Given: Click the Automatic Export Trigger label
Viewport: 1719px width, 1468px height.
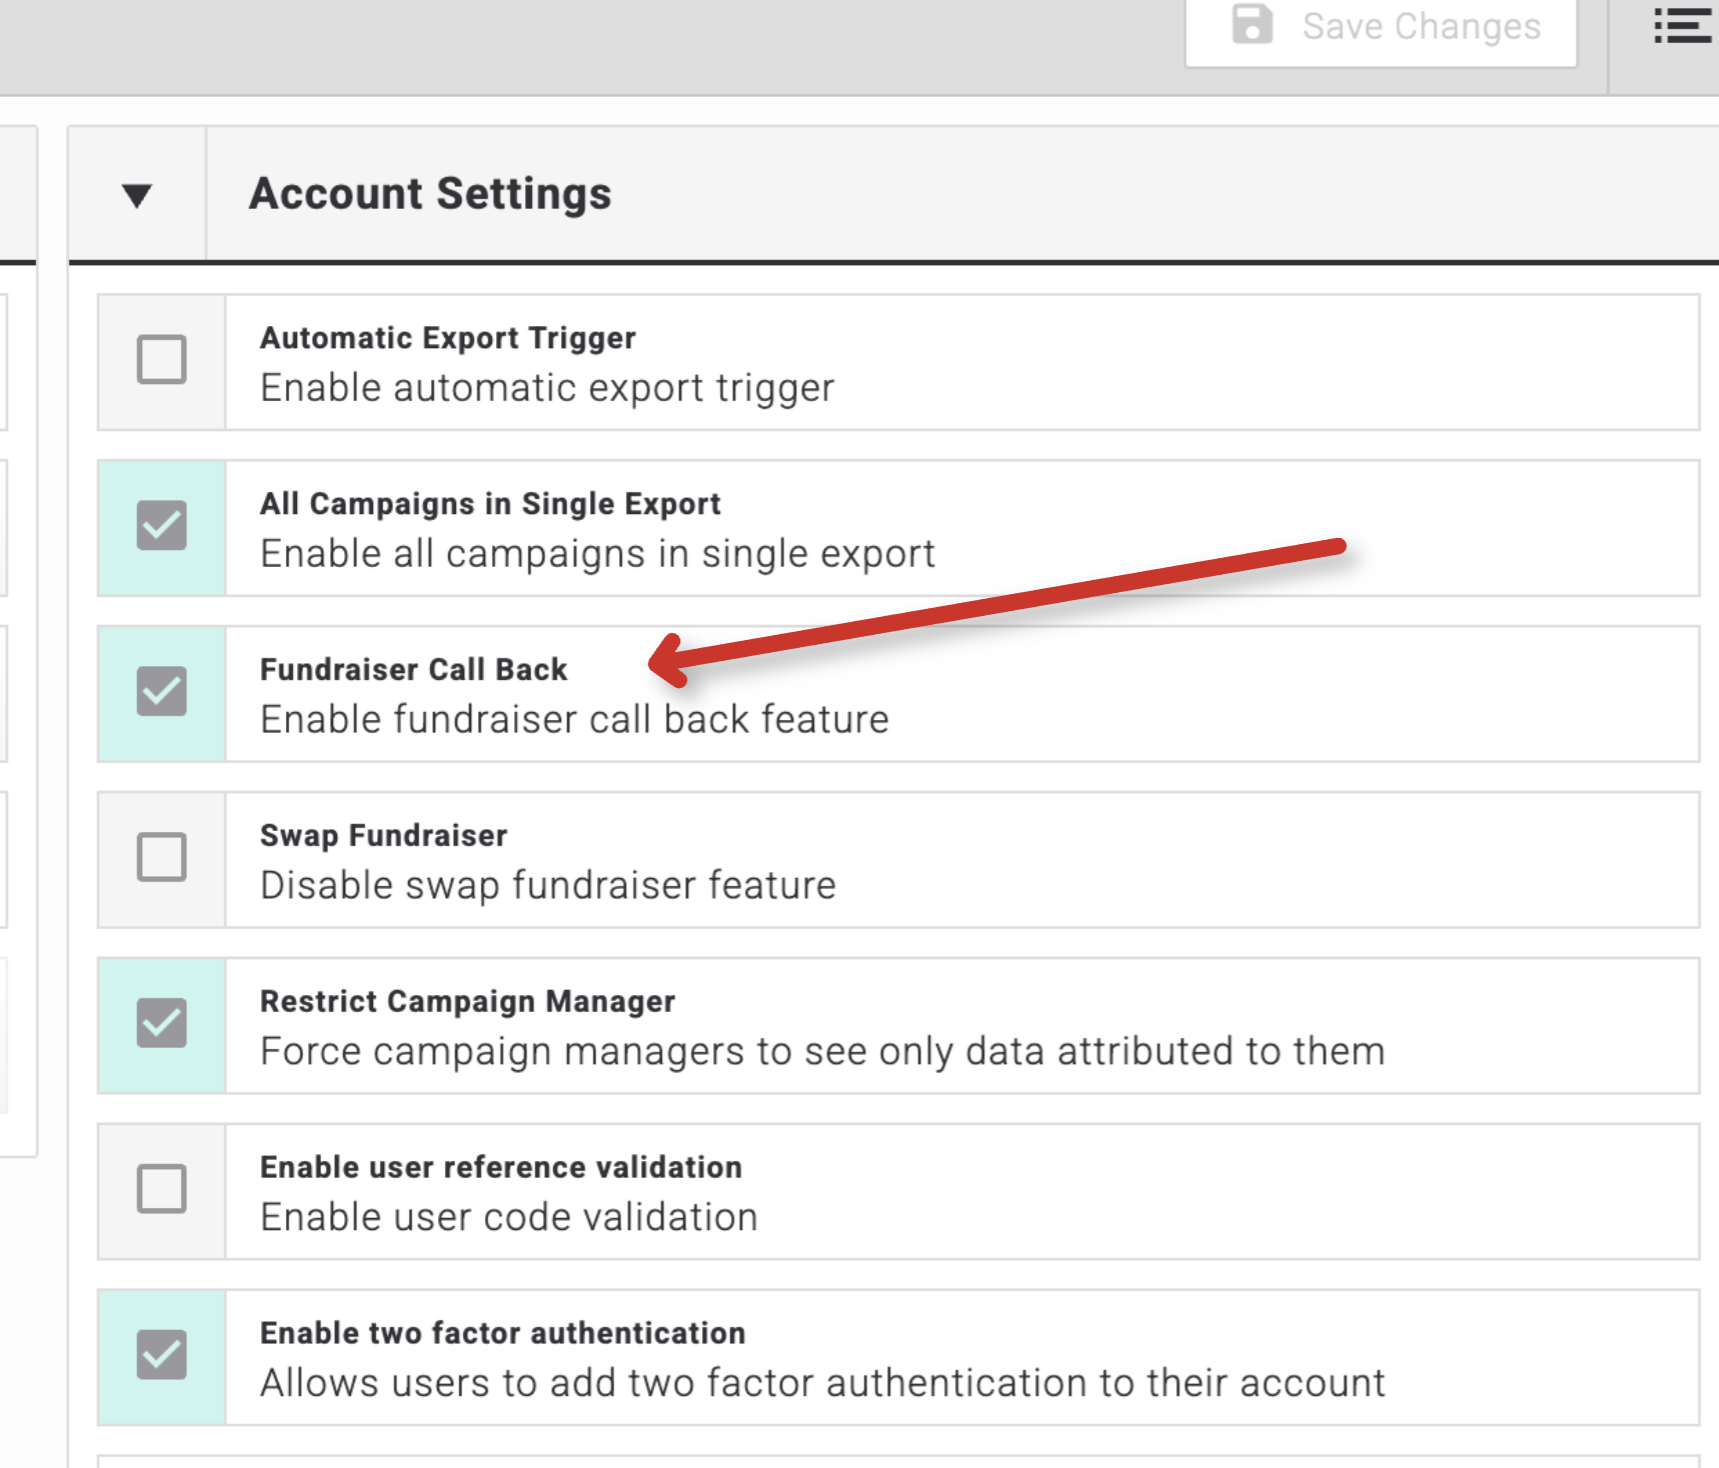Looking at the screenshot, I should [447, 338].
